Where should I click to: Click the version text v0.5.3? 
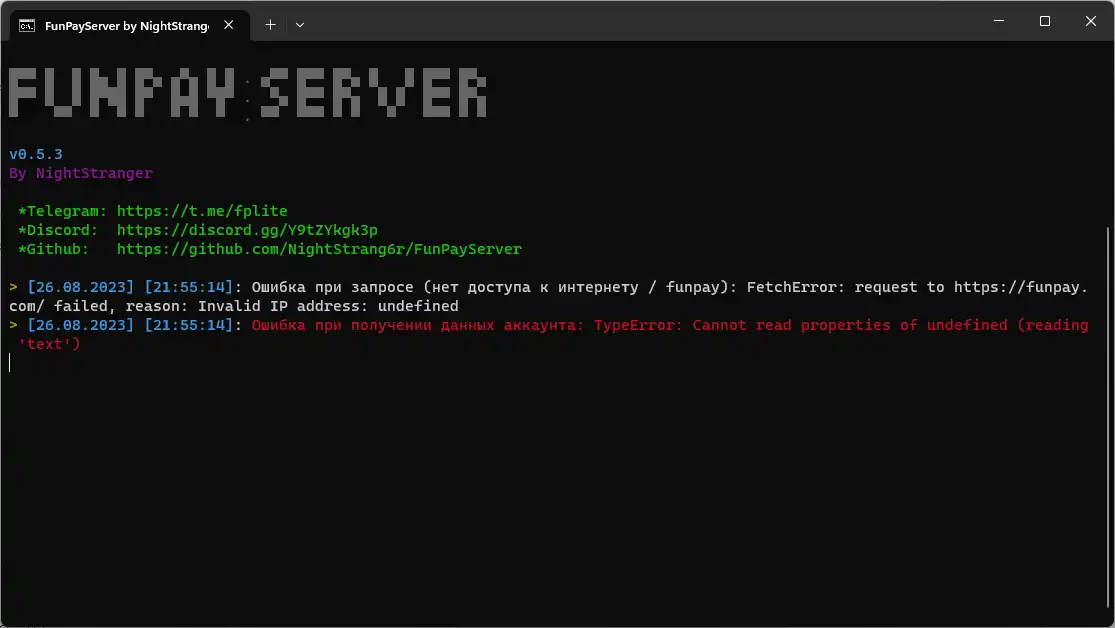[x=36, y=154]
